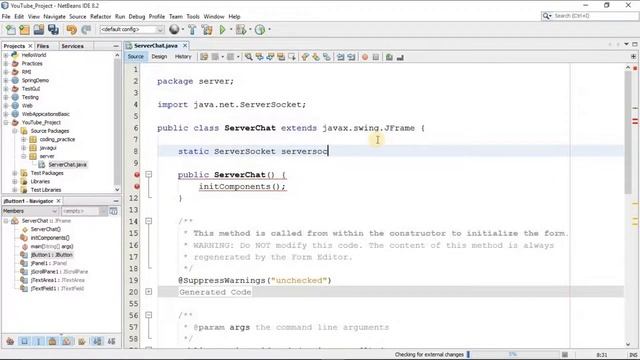Image resolution: width=640 pixels, height=360 pixels.
Task: Expand Generated Code fold at line 20
Action: (x=149, y=291)
